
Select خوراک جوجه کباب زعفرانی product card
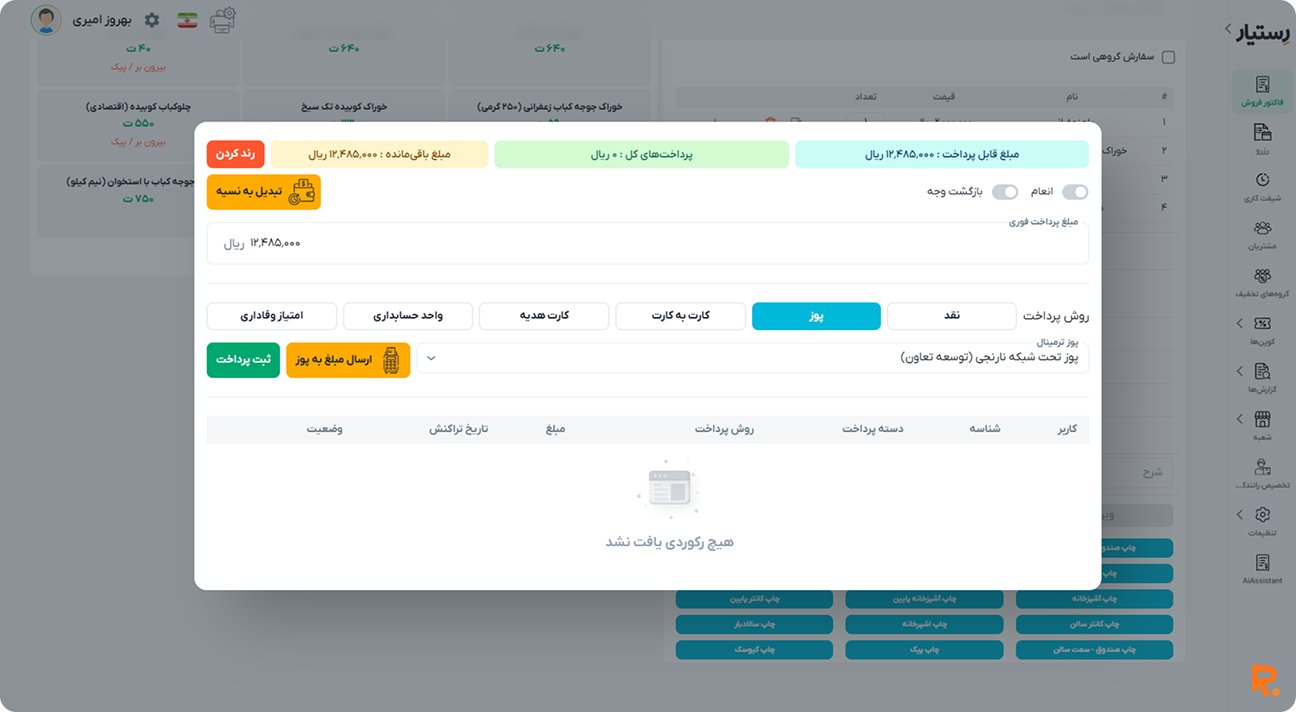click(x=549, y=107)
